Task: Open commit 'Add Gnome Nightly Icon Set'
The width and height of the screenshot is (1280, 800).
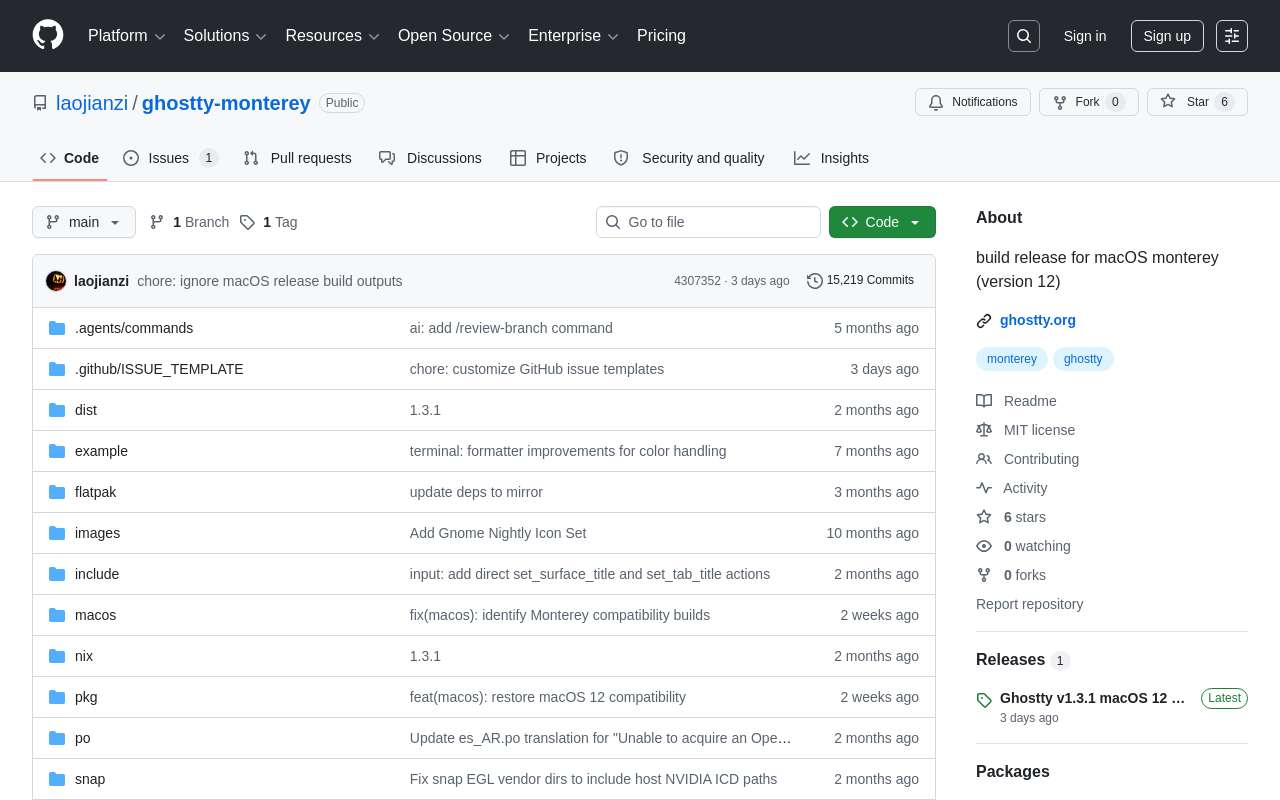Action: coord(498,533)
